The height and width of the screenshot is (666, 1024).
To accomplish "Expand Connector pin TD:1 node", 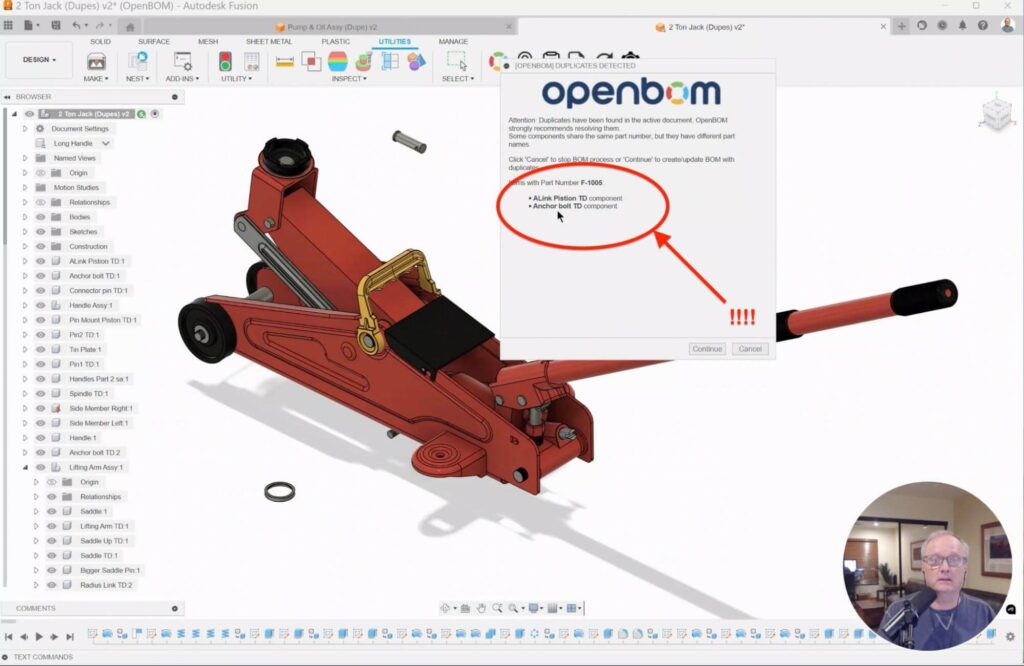I will 25,291.
